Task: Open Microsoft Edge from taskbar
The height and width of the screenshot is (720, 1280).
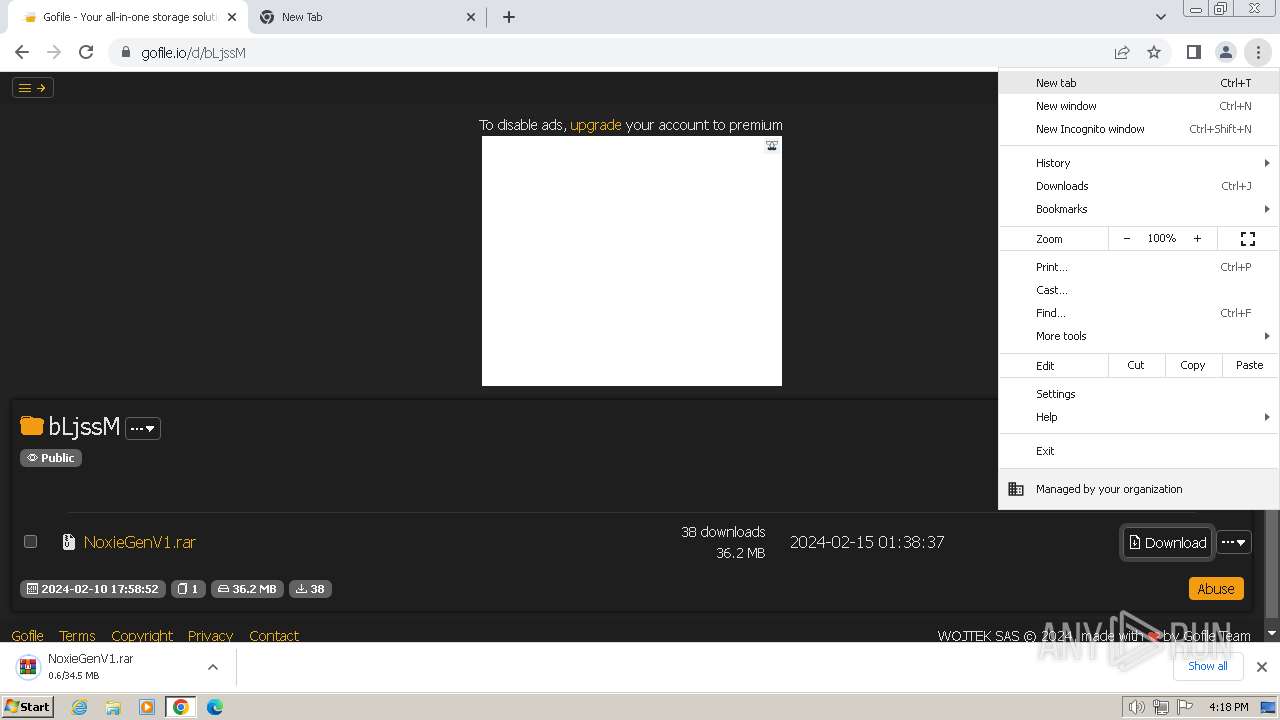Action: [x=214, y=707]
